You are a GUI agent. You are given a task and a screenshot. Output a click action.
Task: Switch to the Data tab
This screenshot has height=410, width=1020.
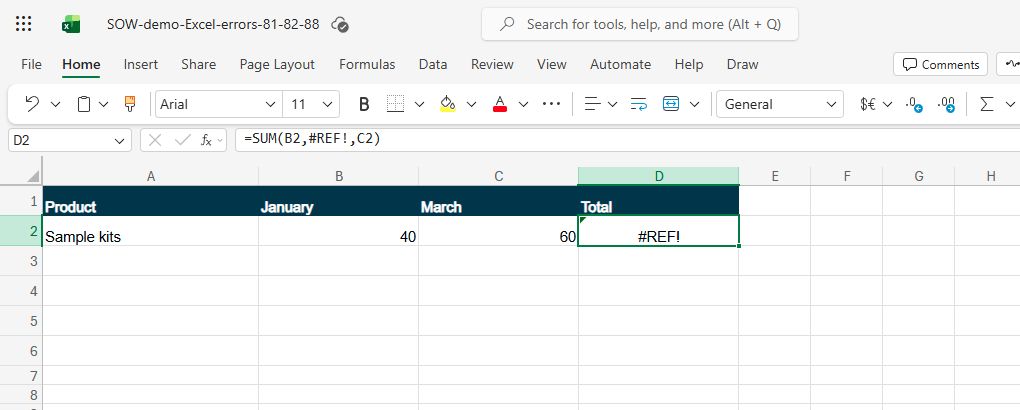[x=433, y=64]
